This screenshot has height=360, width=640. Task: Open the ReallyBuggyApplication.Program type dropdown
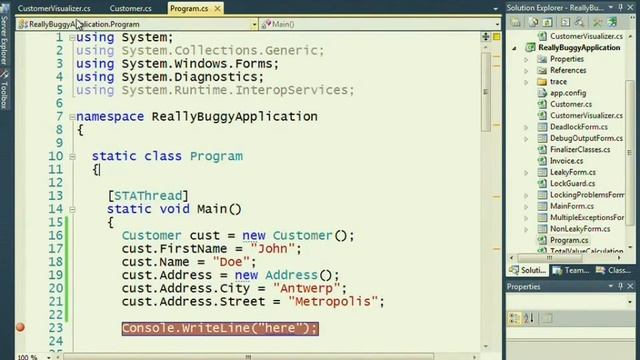(x=254, y=24)
